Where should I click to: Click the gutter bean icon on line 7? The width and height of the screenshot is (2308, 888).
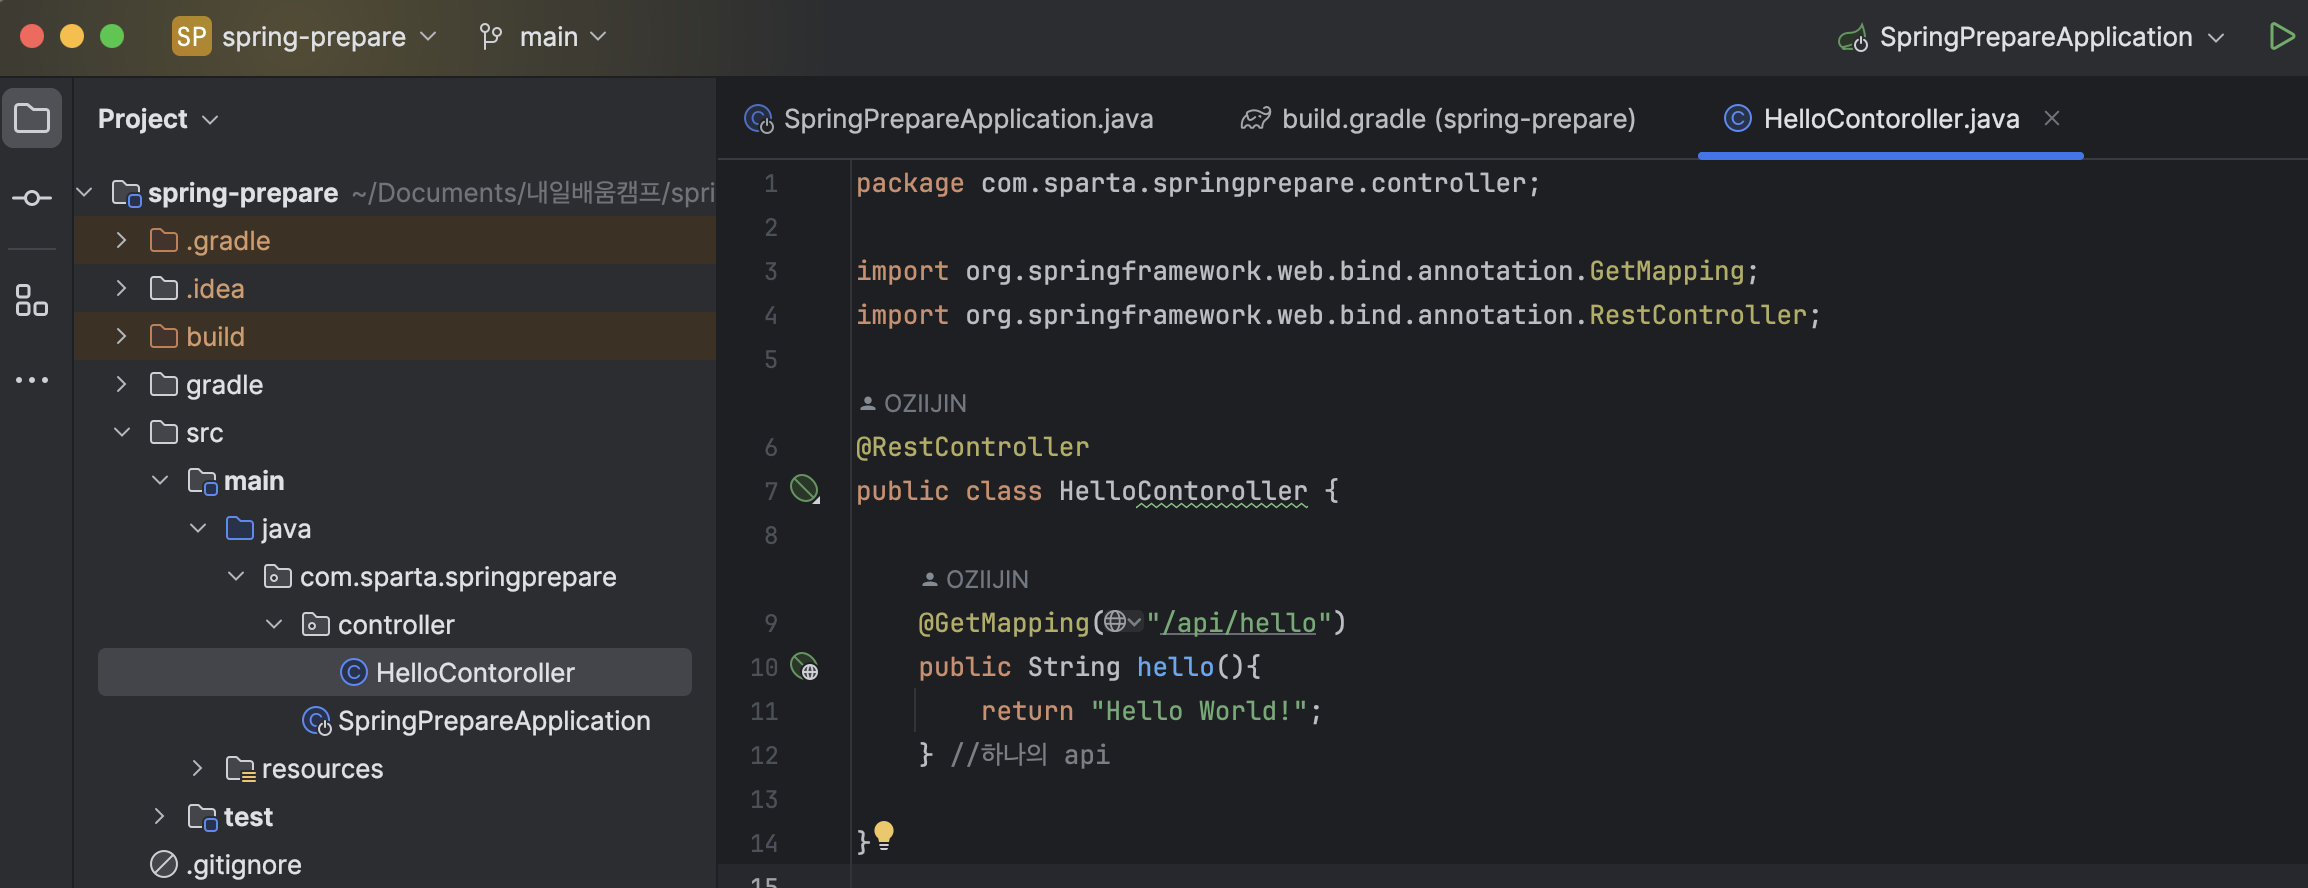click(x=805, y=490)
